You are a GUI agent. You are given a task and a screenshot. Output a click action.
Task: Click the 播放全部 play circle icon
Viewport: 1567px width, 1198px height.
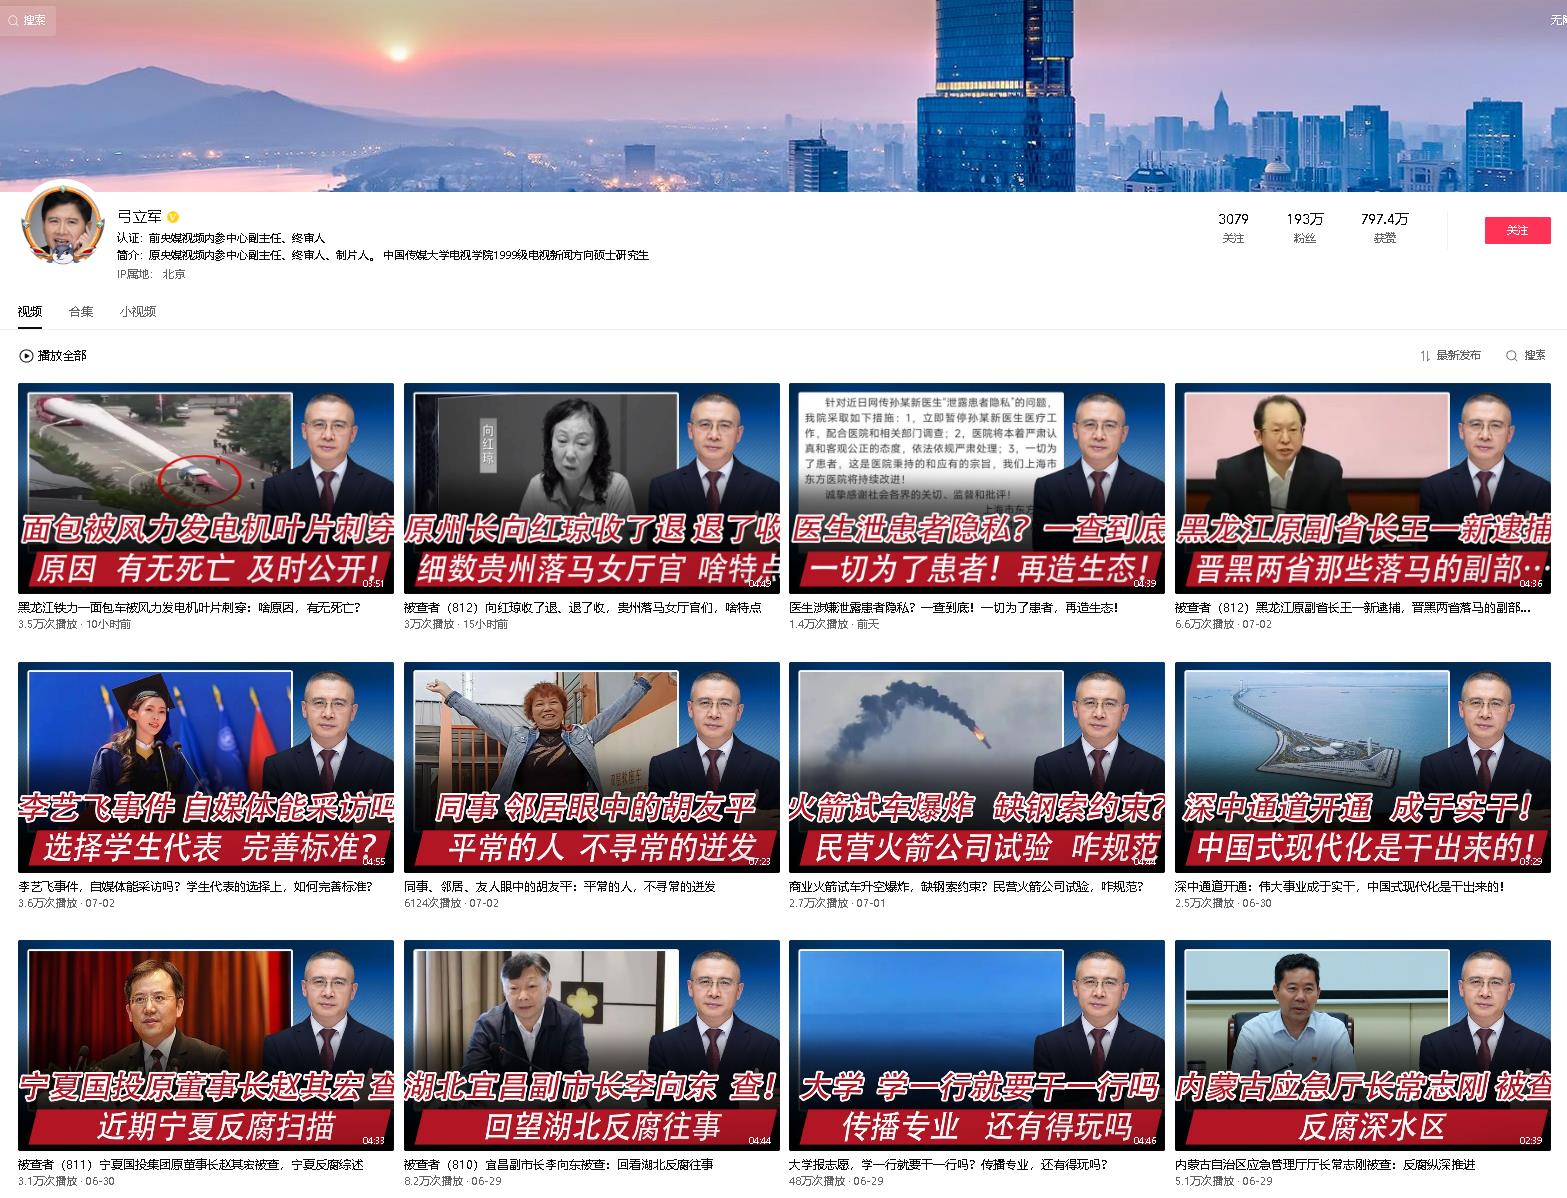point(26,356)
